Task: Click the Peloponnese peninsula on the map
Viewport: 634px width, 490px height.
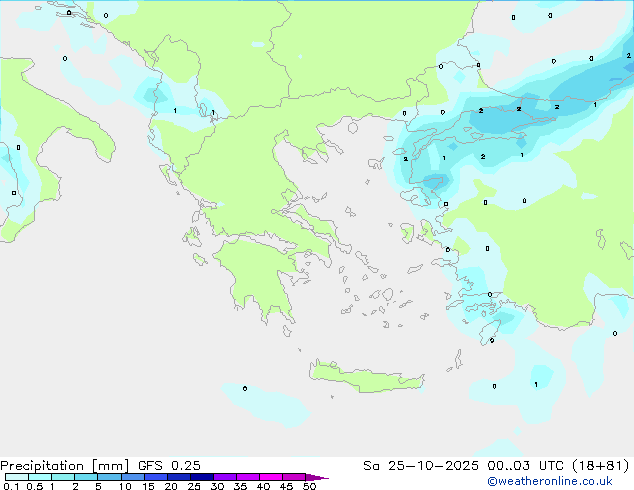Action: point(259,275)
